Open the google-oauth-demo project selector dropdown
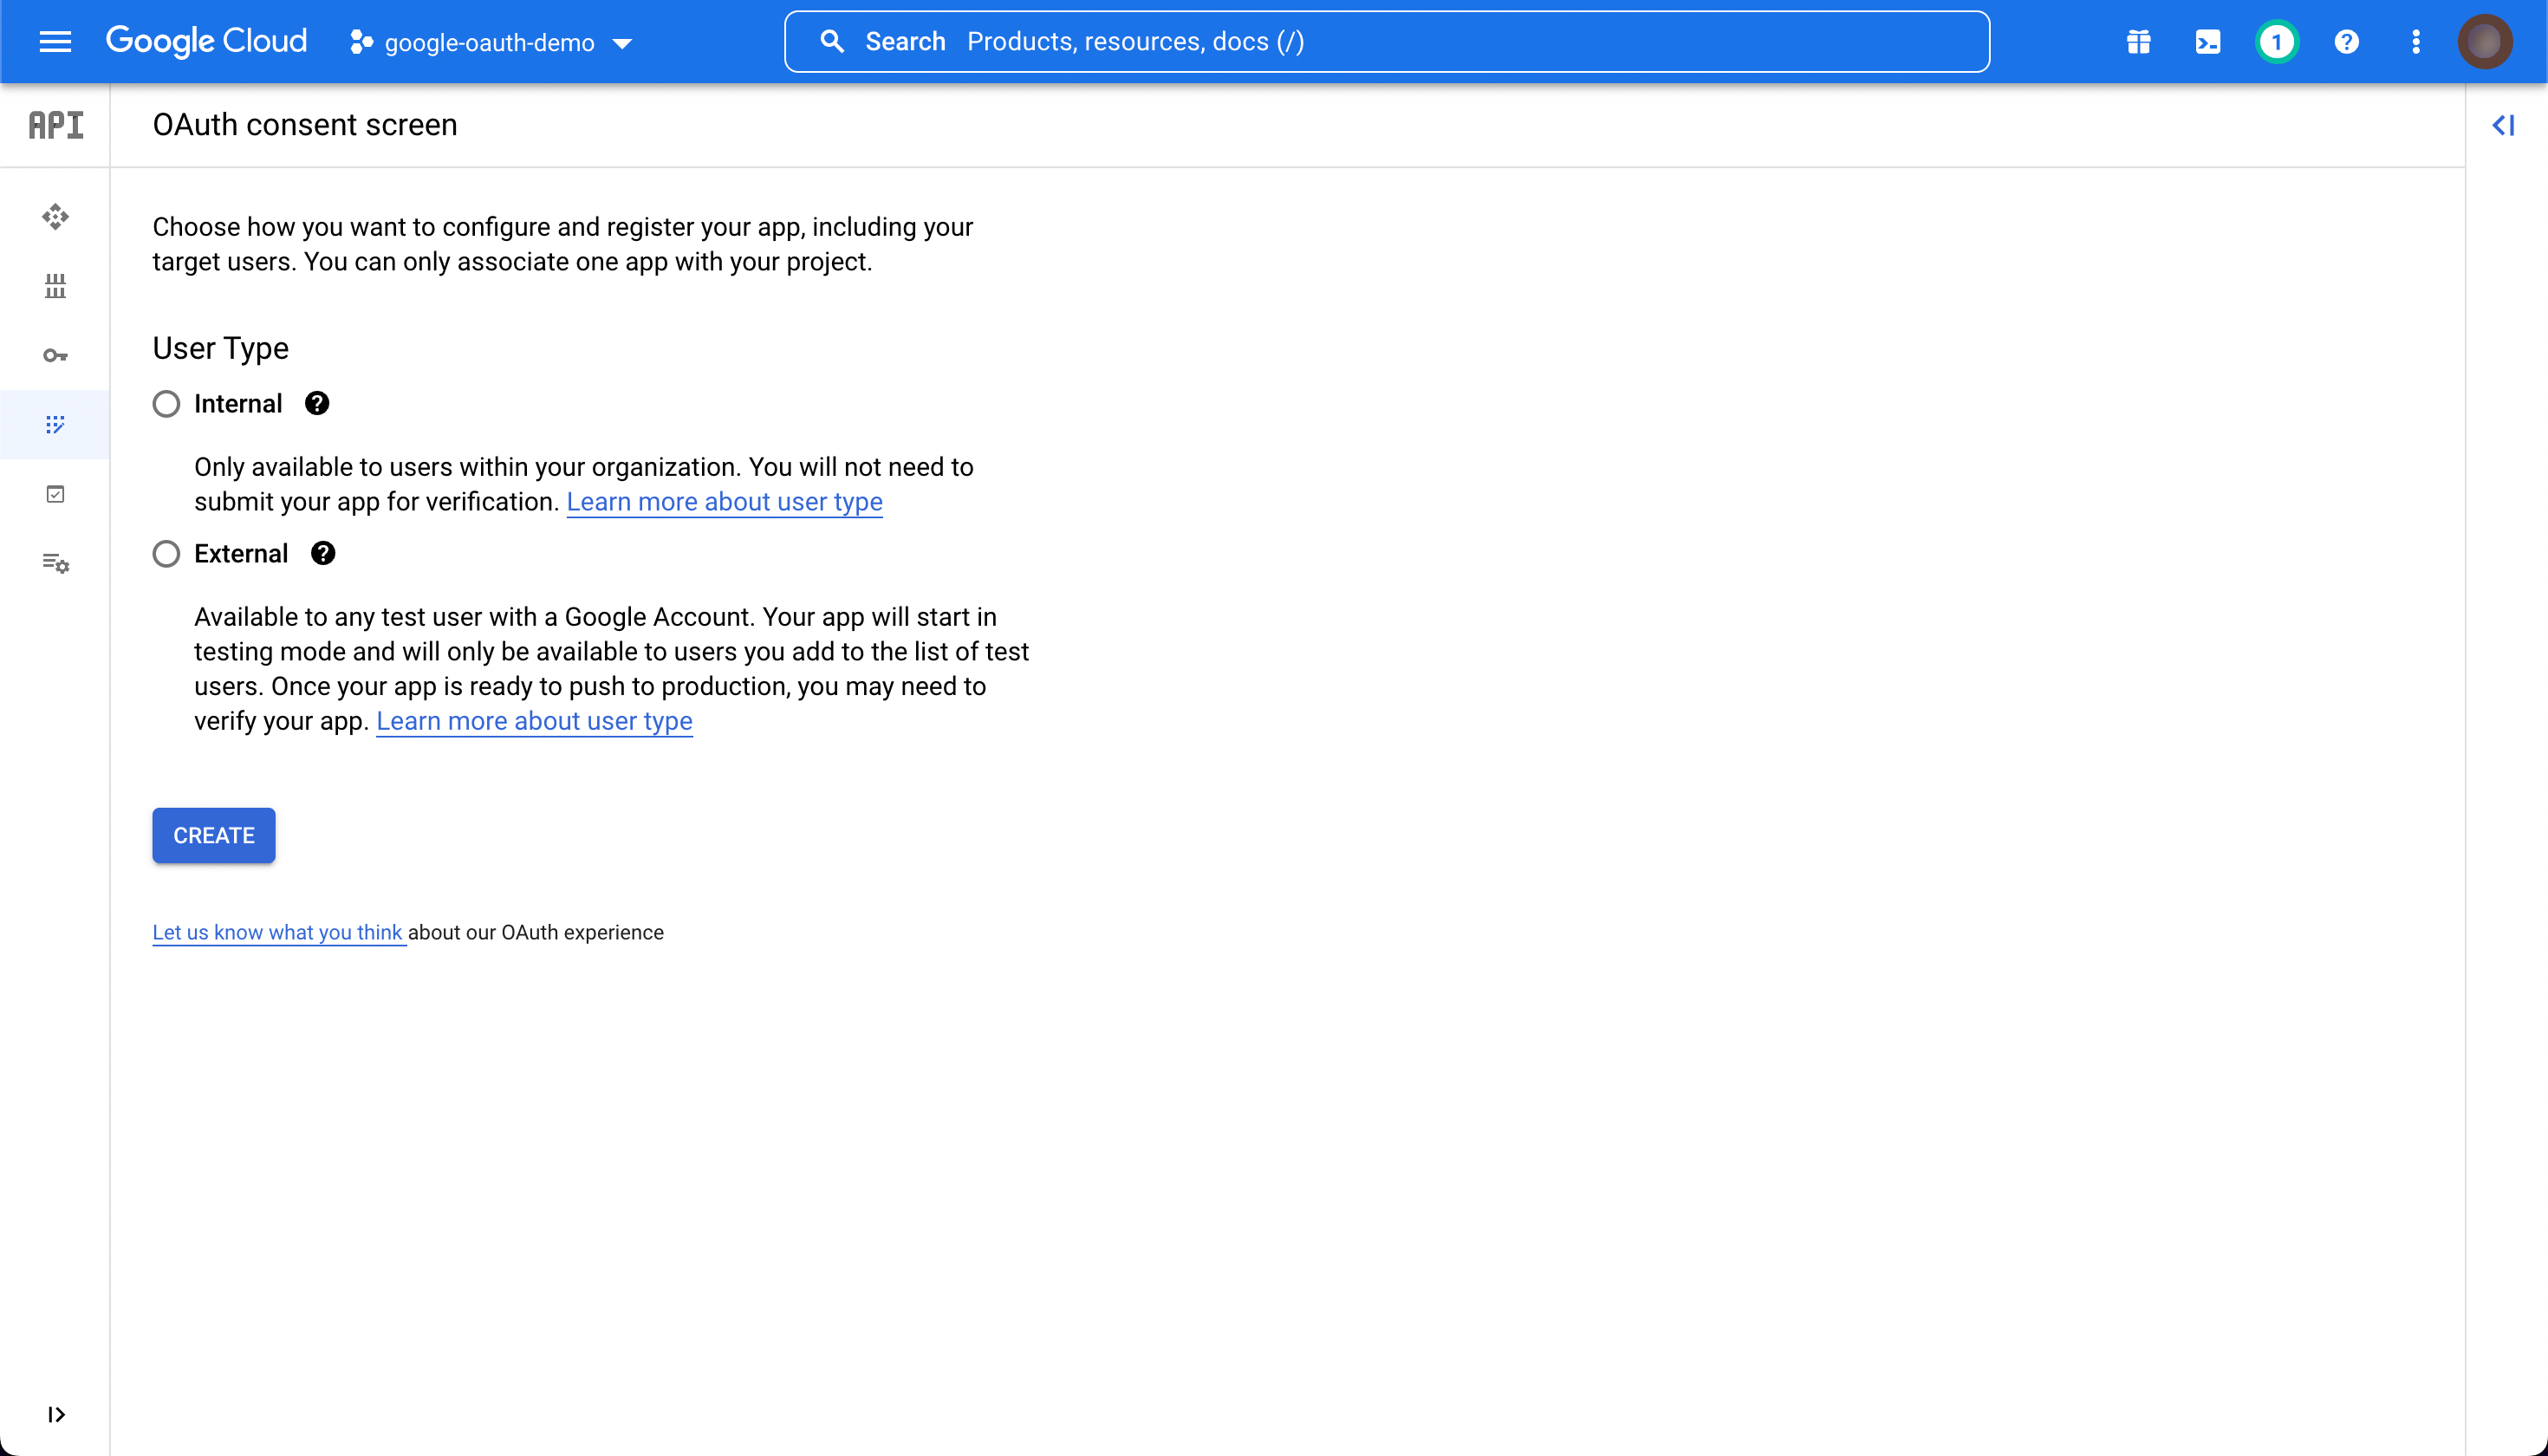Screen dimensions: 2548x1456 pos(491,43)
